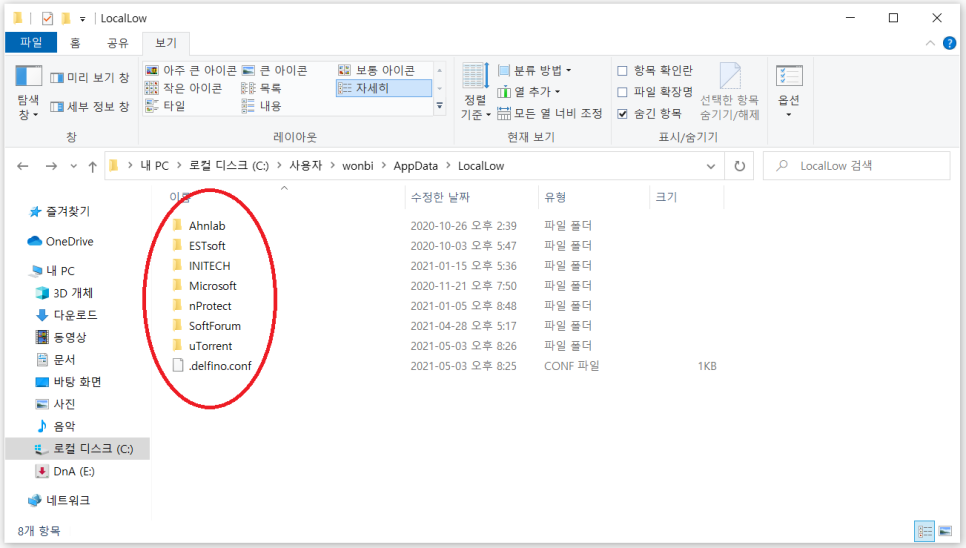Toggle the preview pane (미리 보기 창)
966x548 pixels.
tap(90, 78)
